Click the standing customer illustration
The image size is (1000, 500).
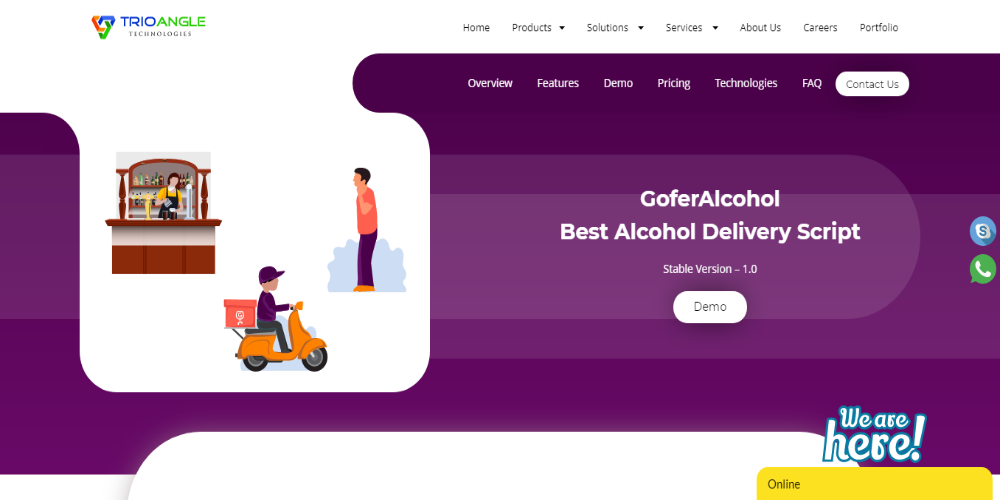[x=366, y=230]
